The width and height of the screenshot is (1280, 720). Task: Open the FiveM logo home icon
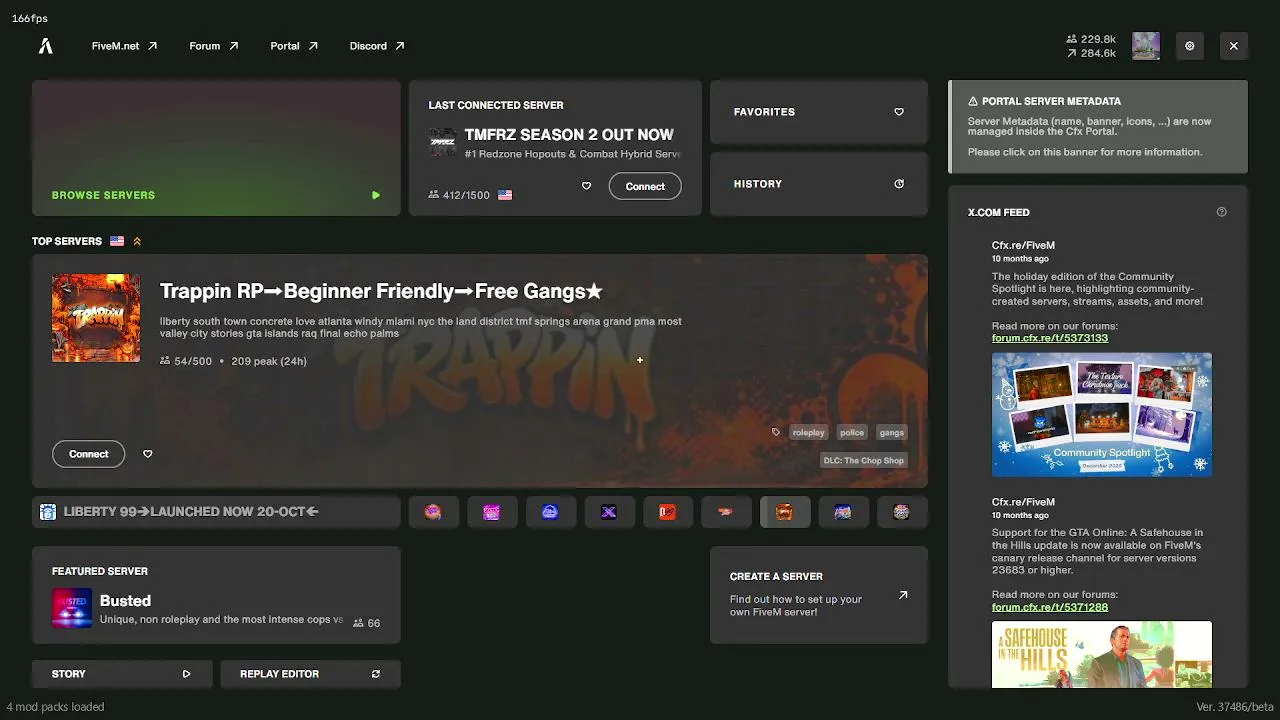45,46
